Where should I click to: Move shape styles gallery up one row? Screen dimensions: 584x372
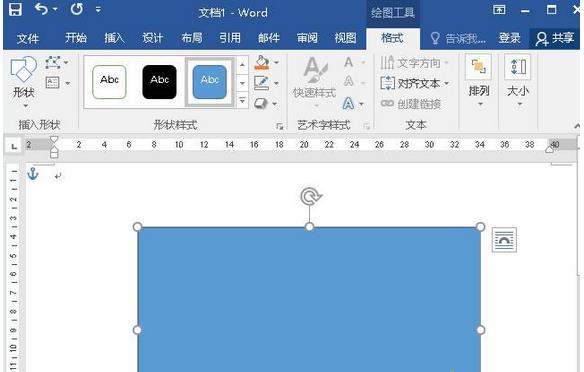pyautogui.click(x=242, y=65)
